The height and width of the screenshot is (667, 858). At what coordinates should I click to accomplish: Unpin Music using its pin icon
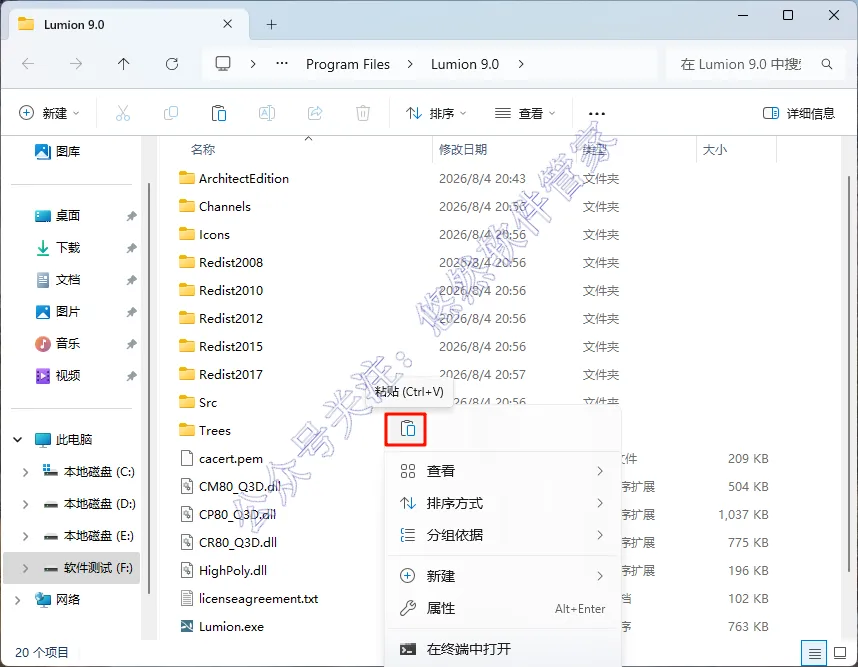[131, 344]
